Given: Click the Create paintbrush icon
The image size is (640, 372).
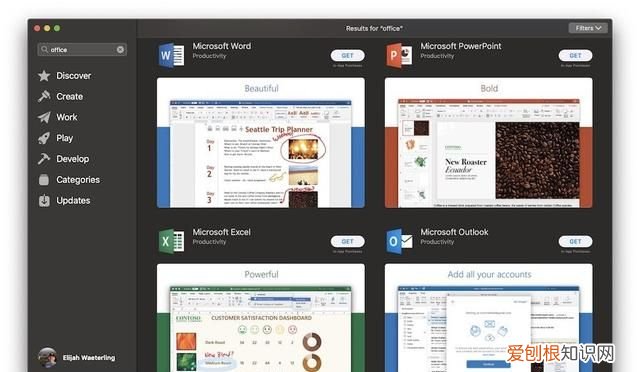Looking at the screenshot, I should (44, 96).
